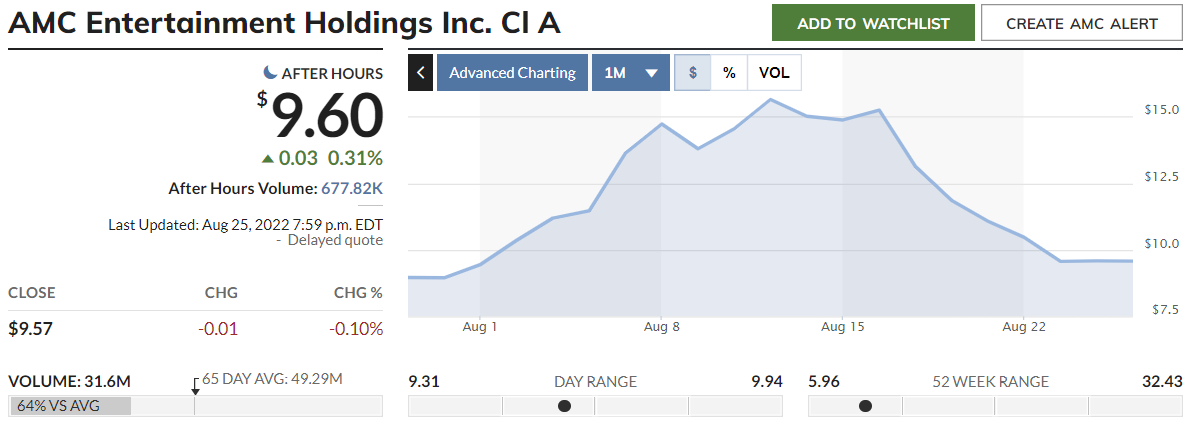Screen dimensions: 1198x426
Task: Click Aug 15 date on chart axis
Action: coord(843,327)
